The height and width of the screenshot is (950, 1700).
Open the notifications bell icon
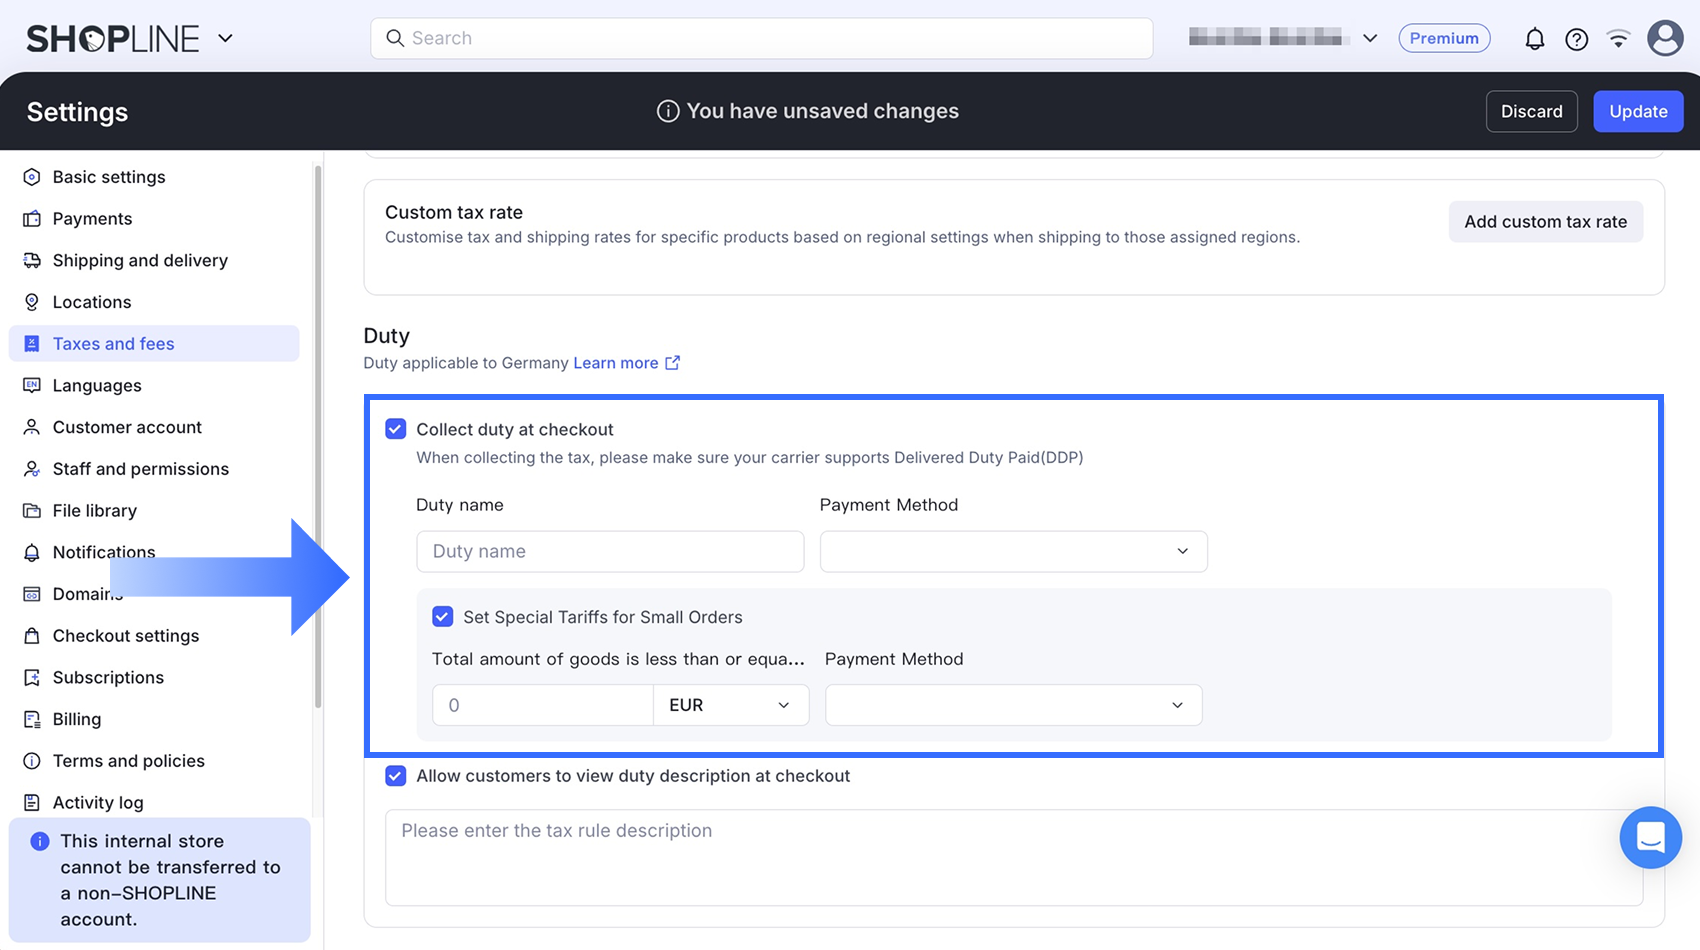(1534, 39)
